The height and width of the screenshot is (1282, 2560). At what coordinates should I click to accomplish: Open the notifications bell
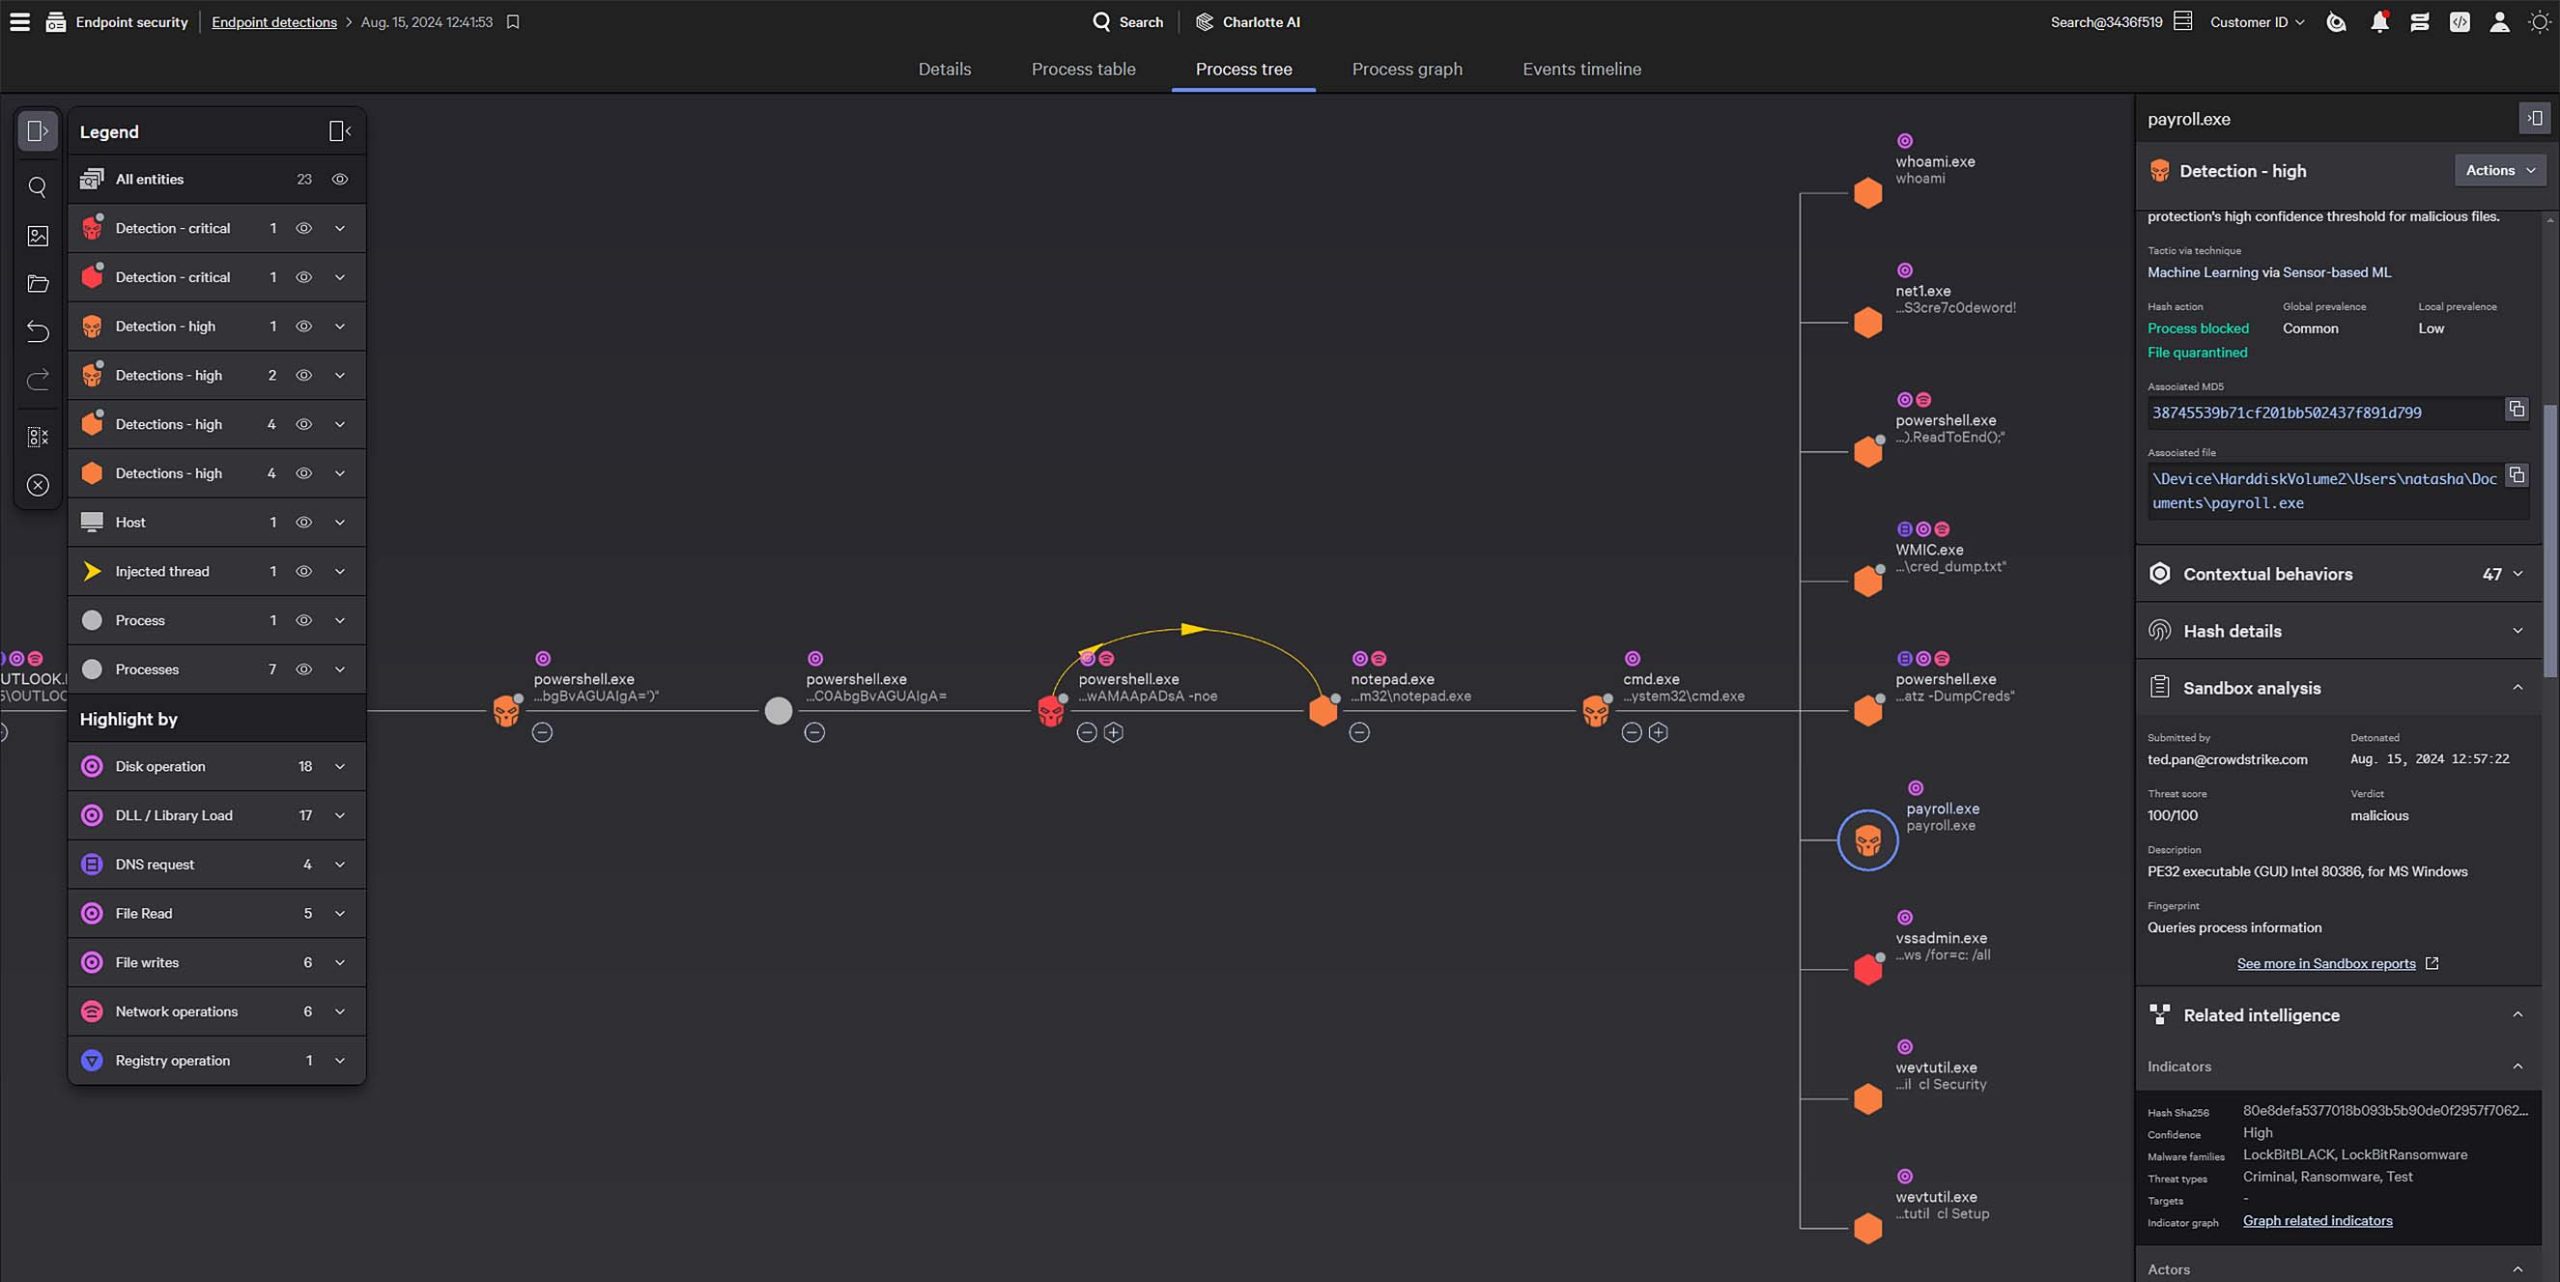tap(2379, 22)
